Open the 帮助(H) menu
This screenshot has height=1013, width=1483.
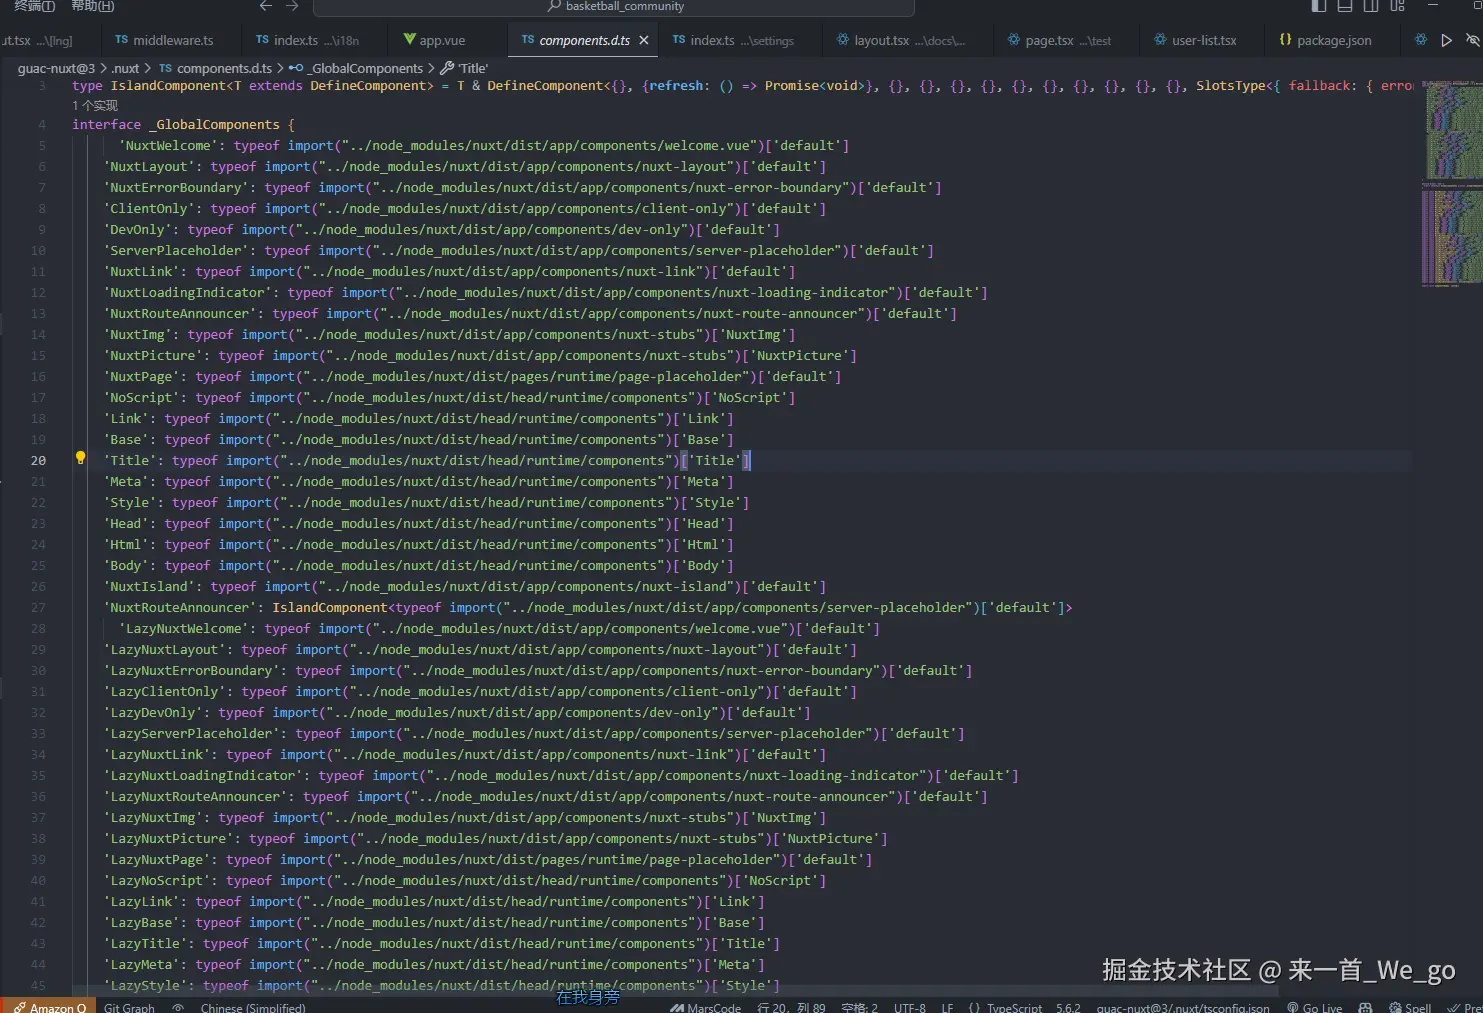(x=93, y=6)
